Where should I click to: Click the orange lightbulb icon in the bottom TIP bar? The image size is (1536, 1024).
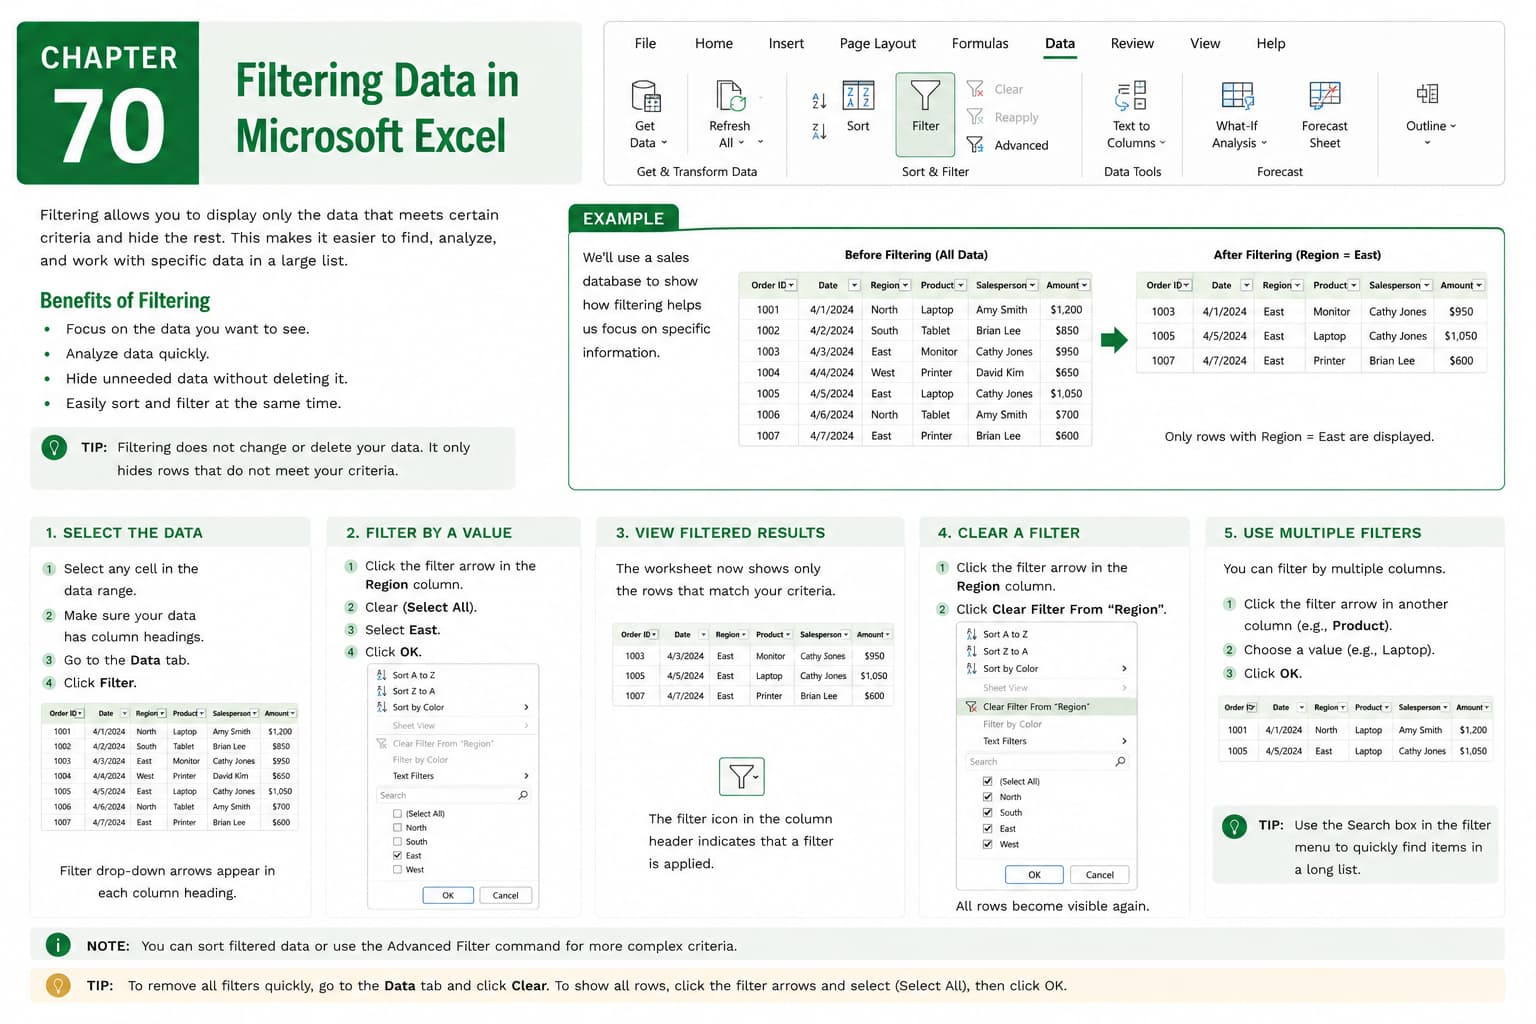tap(58, 986)
